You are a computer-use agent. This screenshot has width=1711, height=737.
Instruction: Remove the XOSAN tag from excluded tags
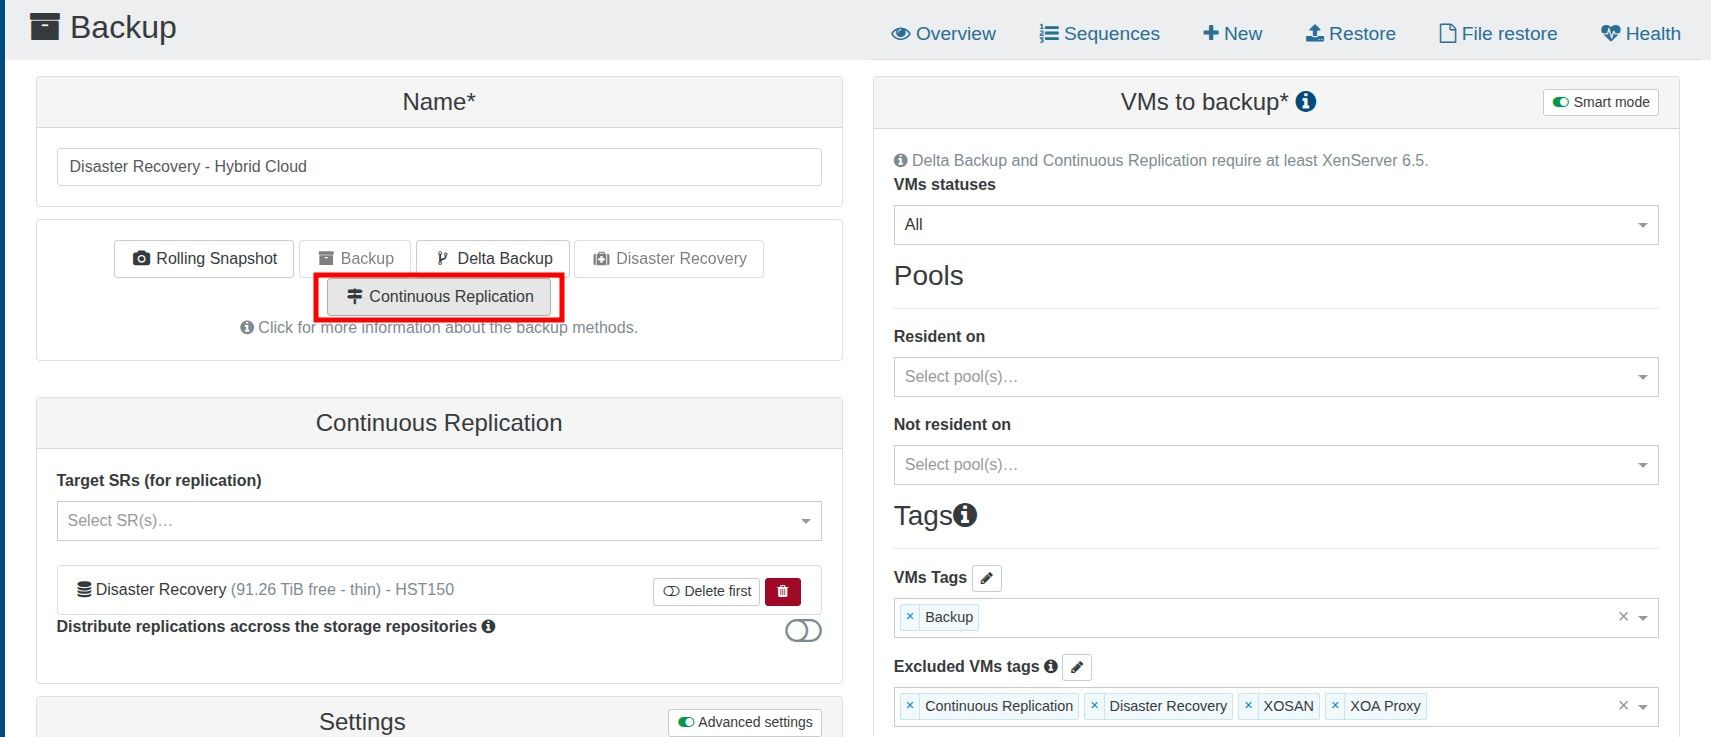point(1248,706)
